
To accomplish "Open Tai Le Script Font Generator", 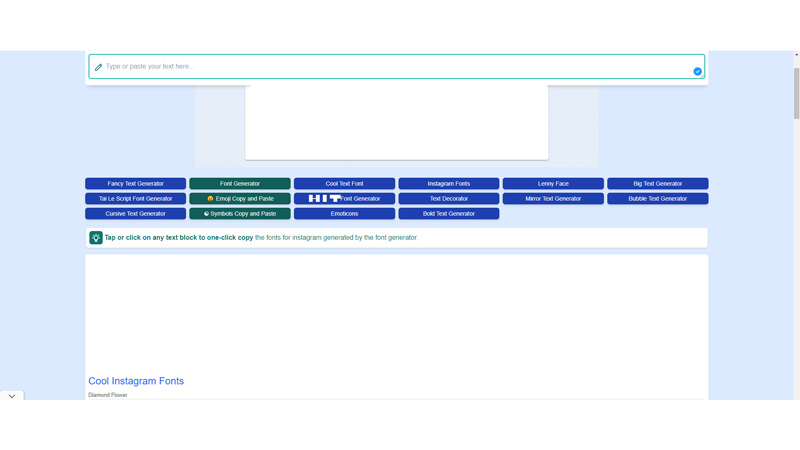I will click(136, 198).
